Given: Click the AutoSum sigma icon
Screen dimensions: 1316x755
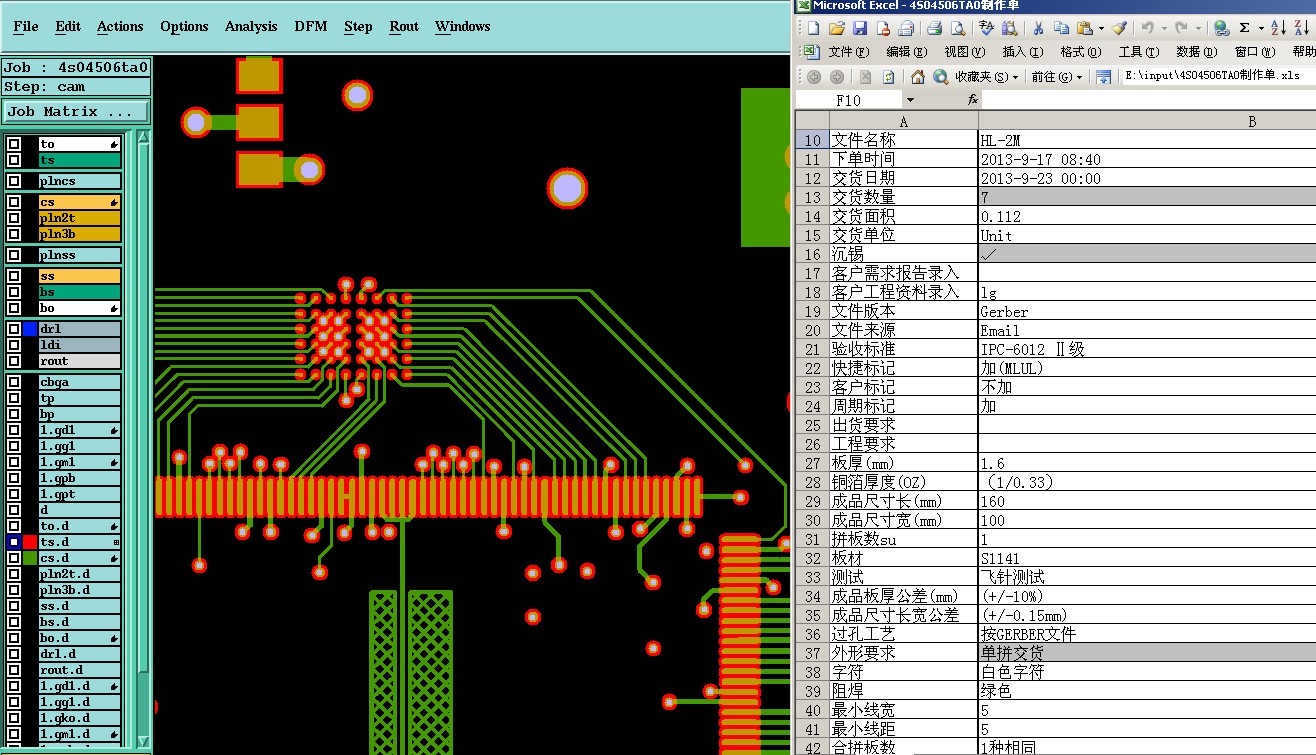Looking at the screenshot, I should coord(1244,28).
